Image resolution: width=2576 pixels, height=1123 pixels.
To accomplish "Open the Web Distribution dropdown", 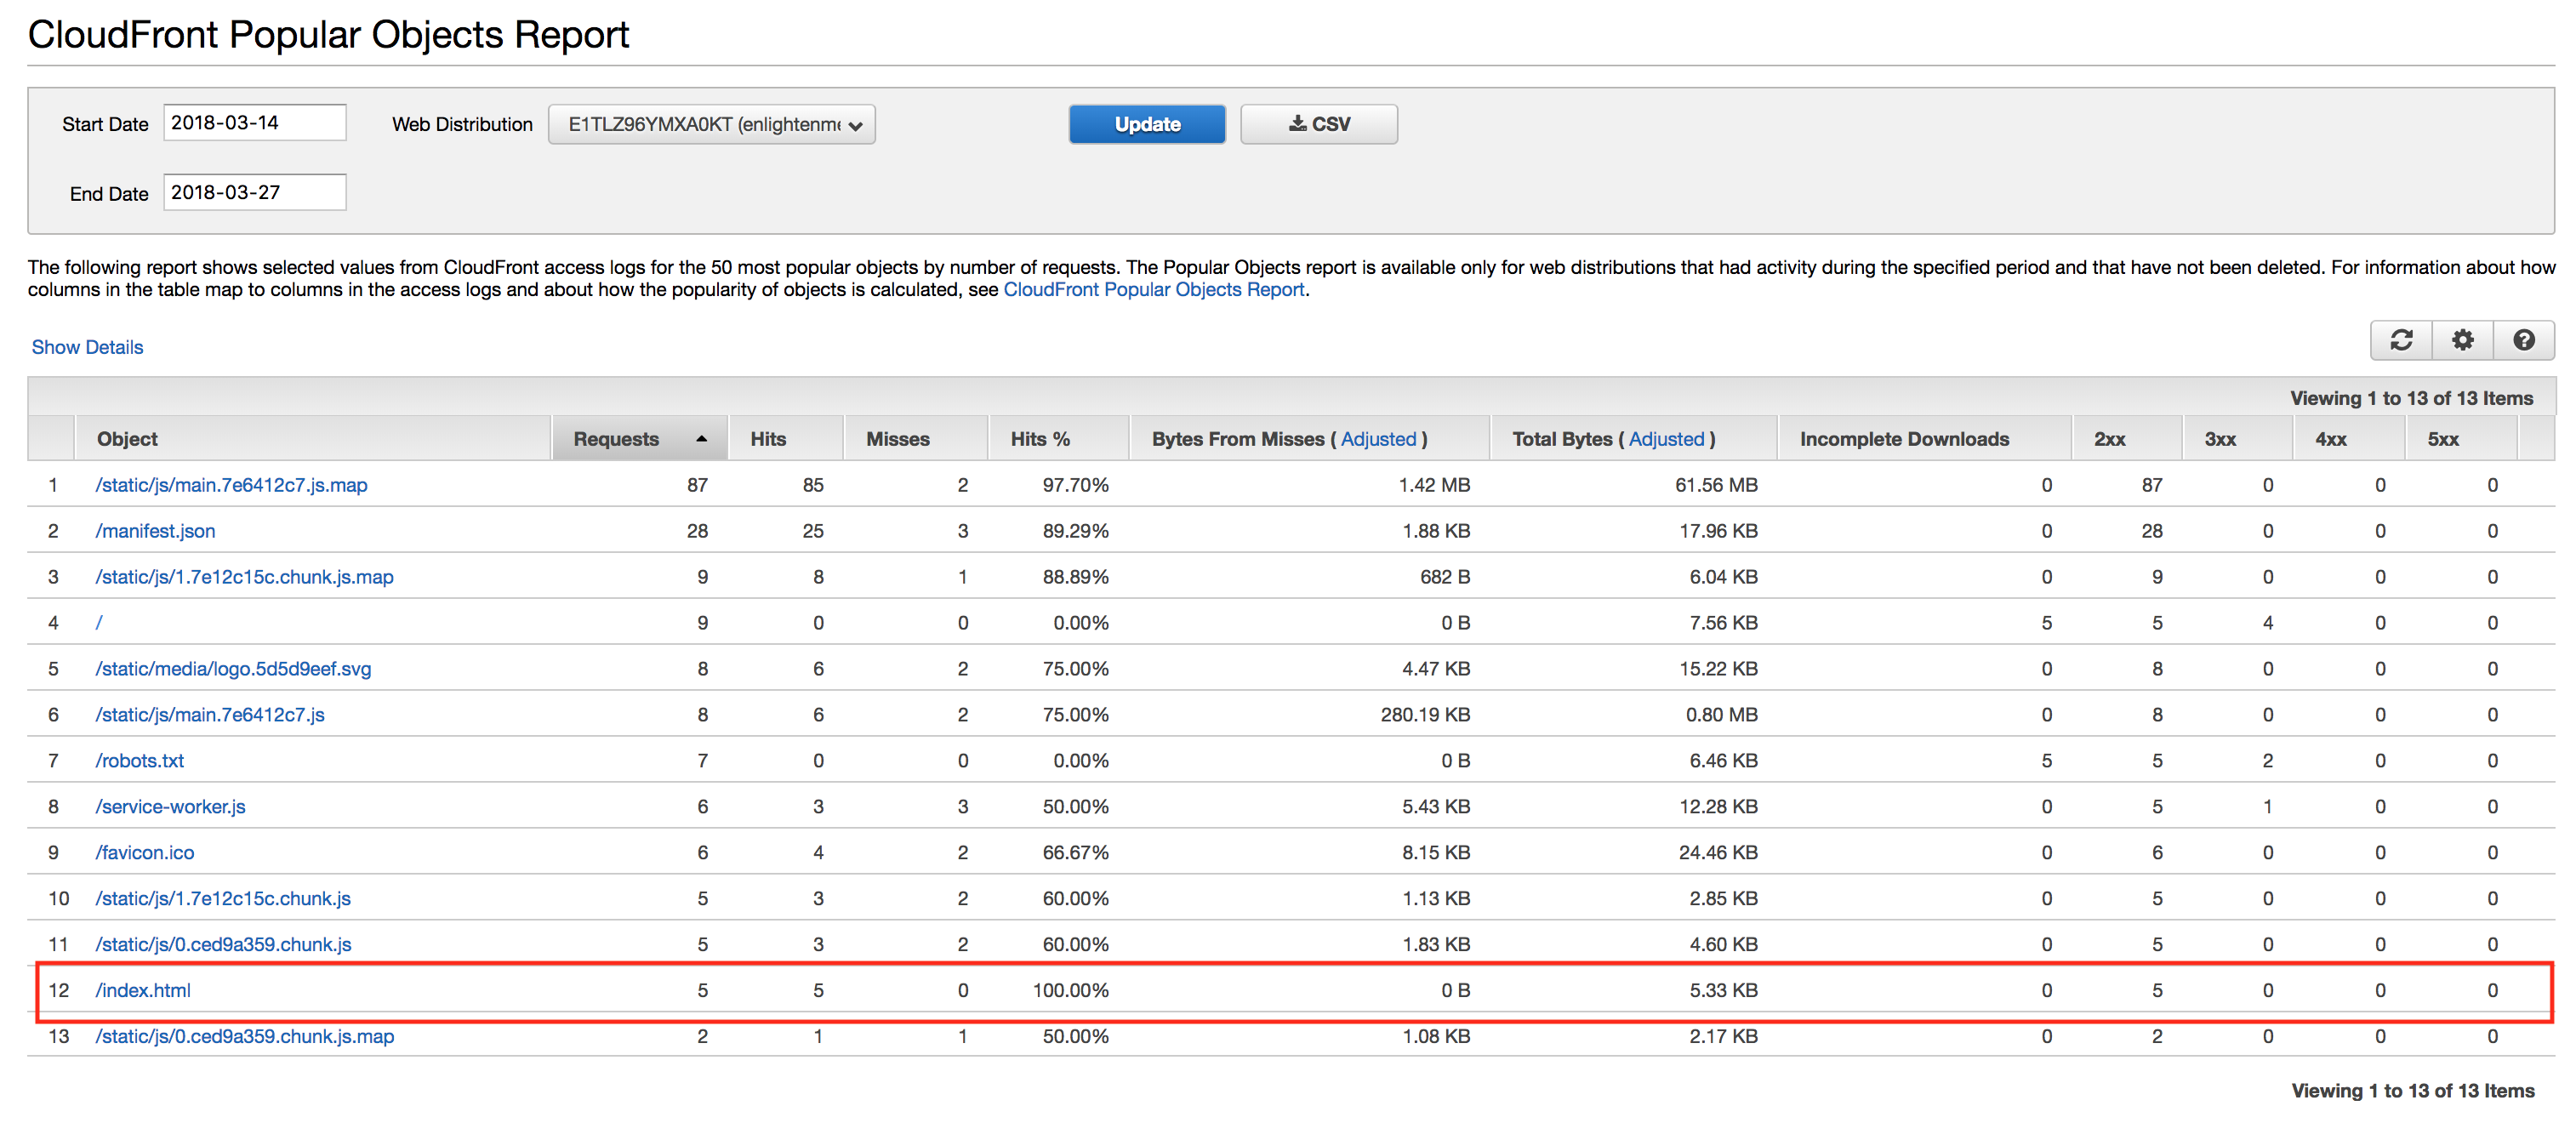I will point(711,124).
